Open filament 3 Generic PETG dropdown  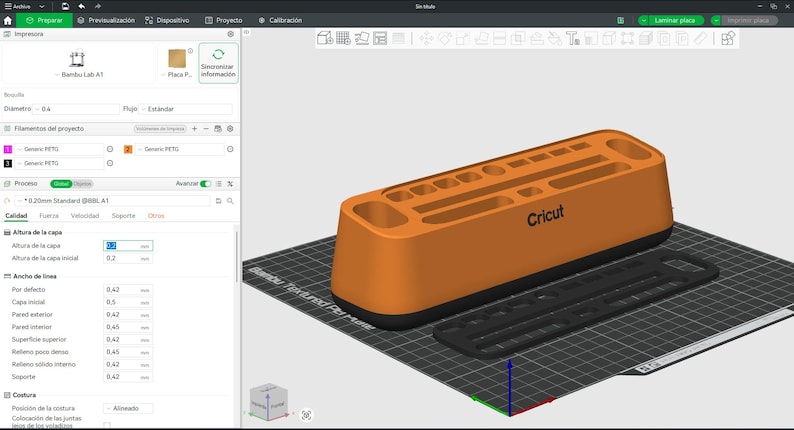click(59, 163)
